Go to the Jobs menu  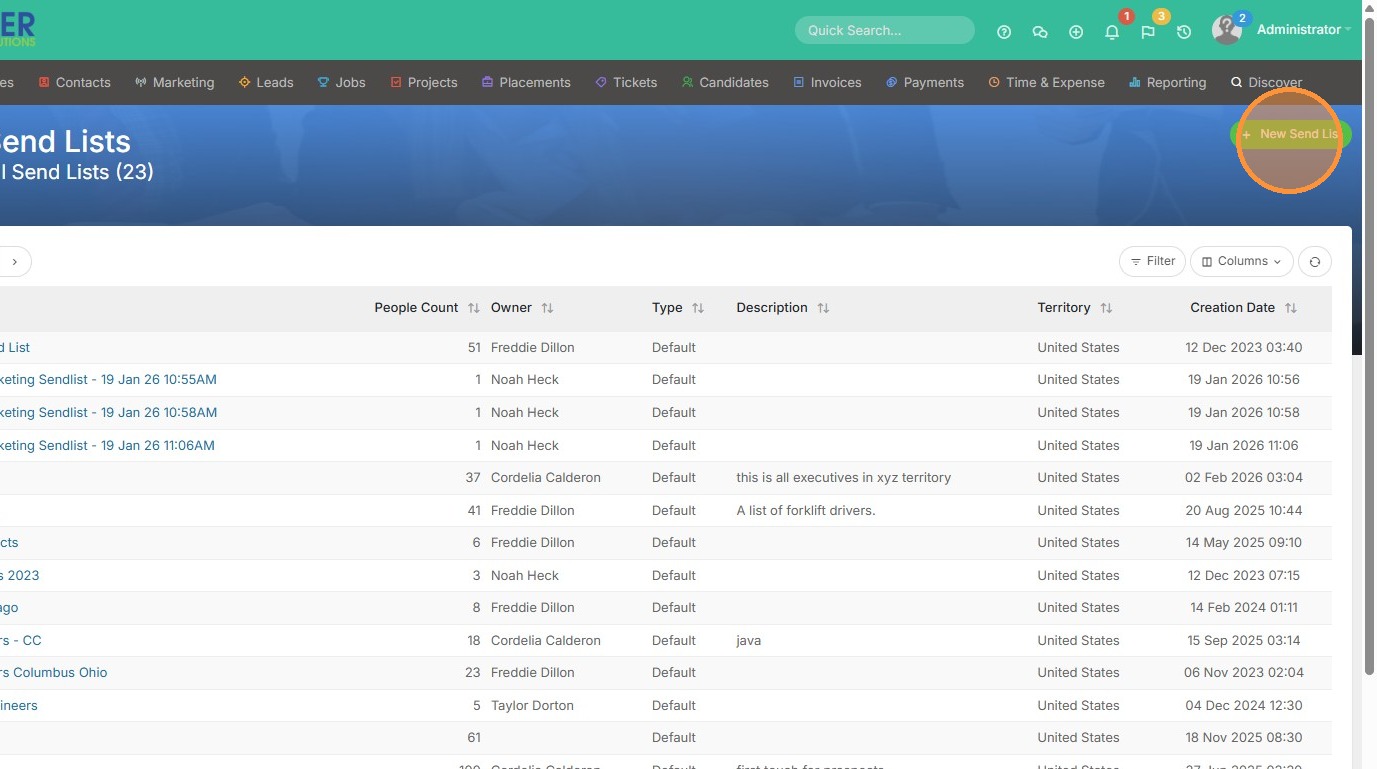[341, 83]
